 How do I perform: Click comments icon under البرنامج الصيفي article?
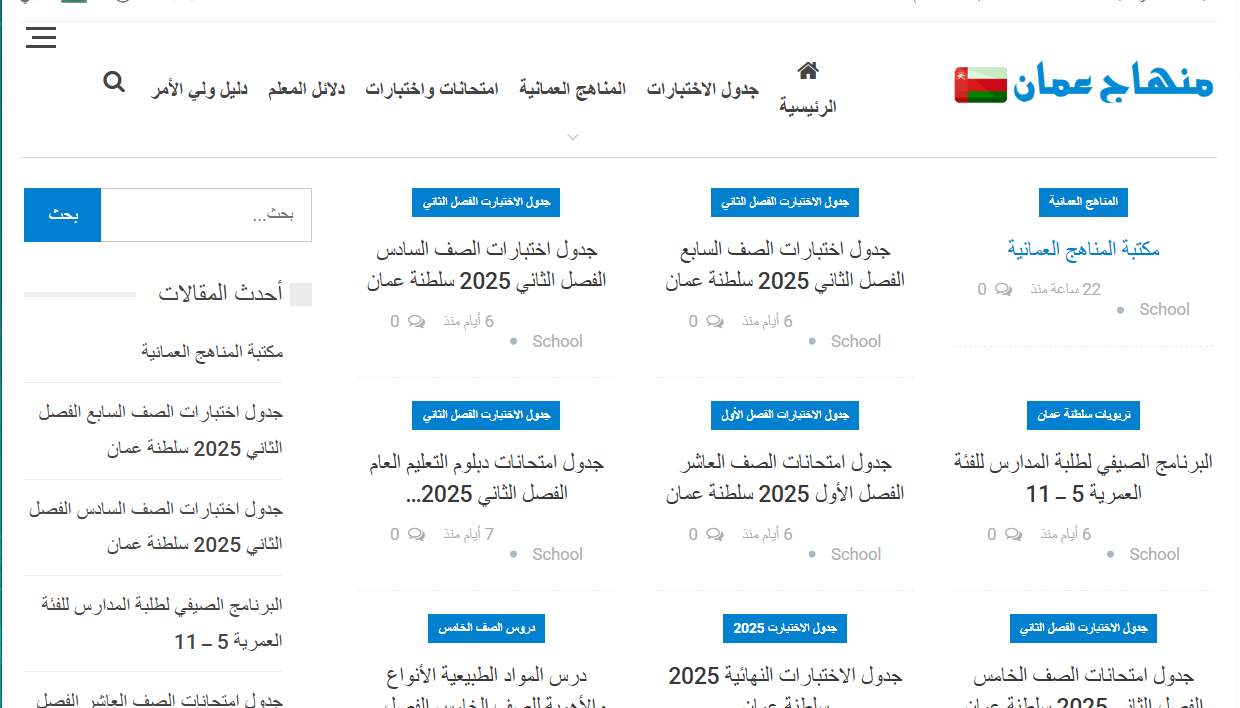point(1013,535)
